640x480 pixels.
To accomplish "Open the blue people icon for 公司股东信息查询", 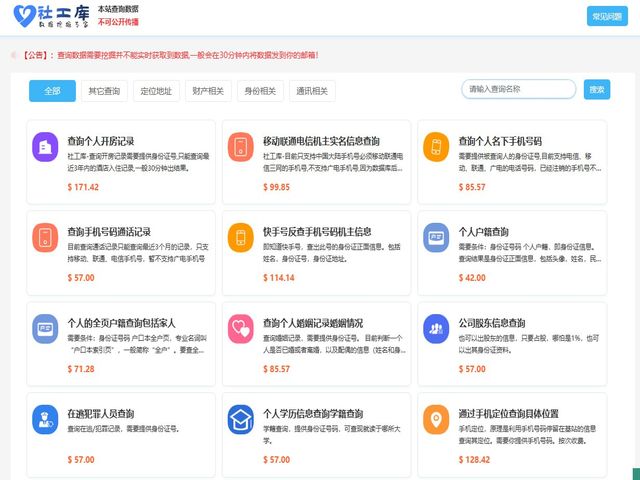I will pos(435,328).
